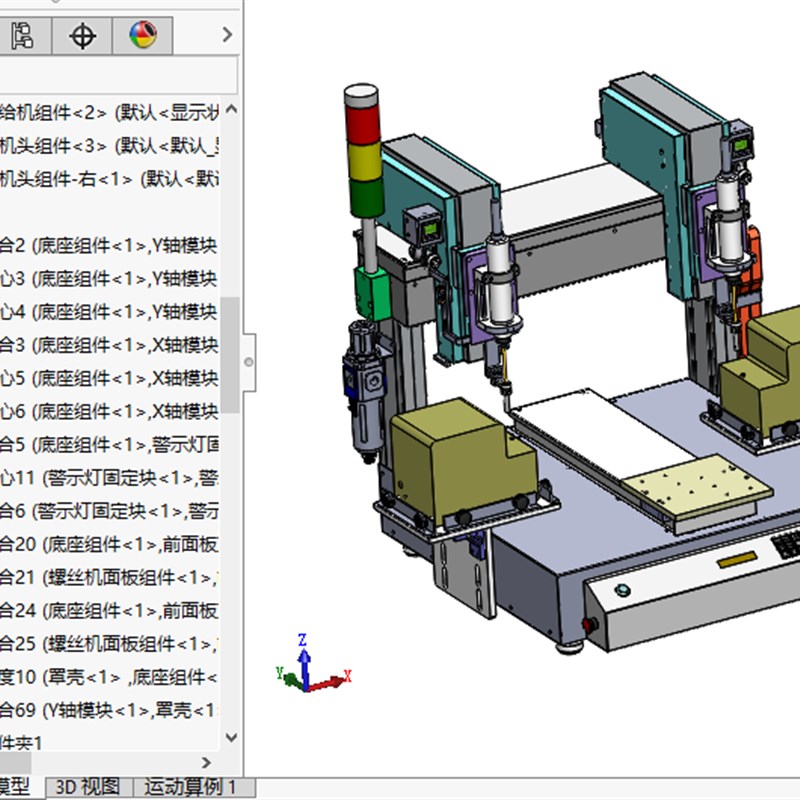Open the FeatureManager design tree tab
Image resolution: width=800 pixels, height=800 pixels.
[23, 36]
